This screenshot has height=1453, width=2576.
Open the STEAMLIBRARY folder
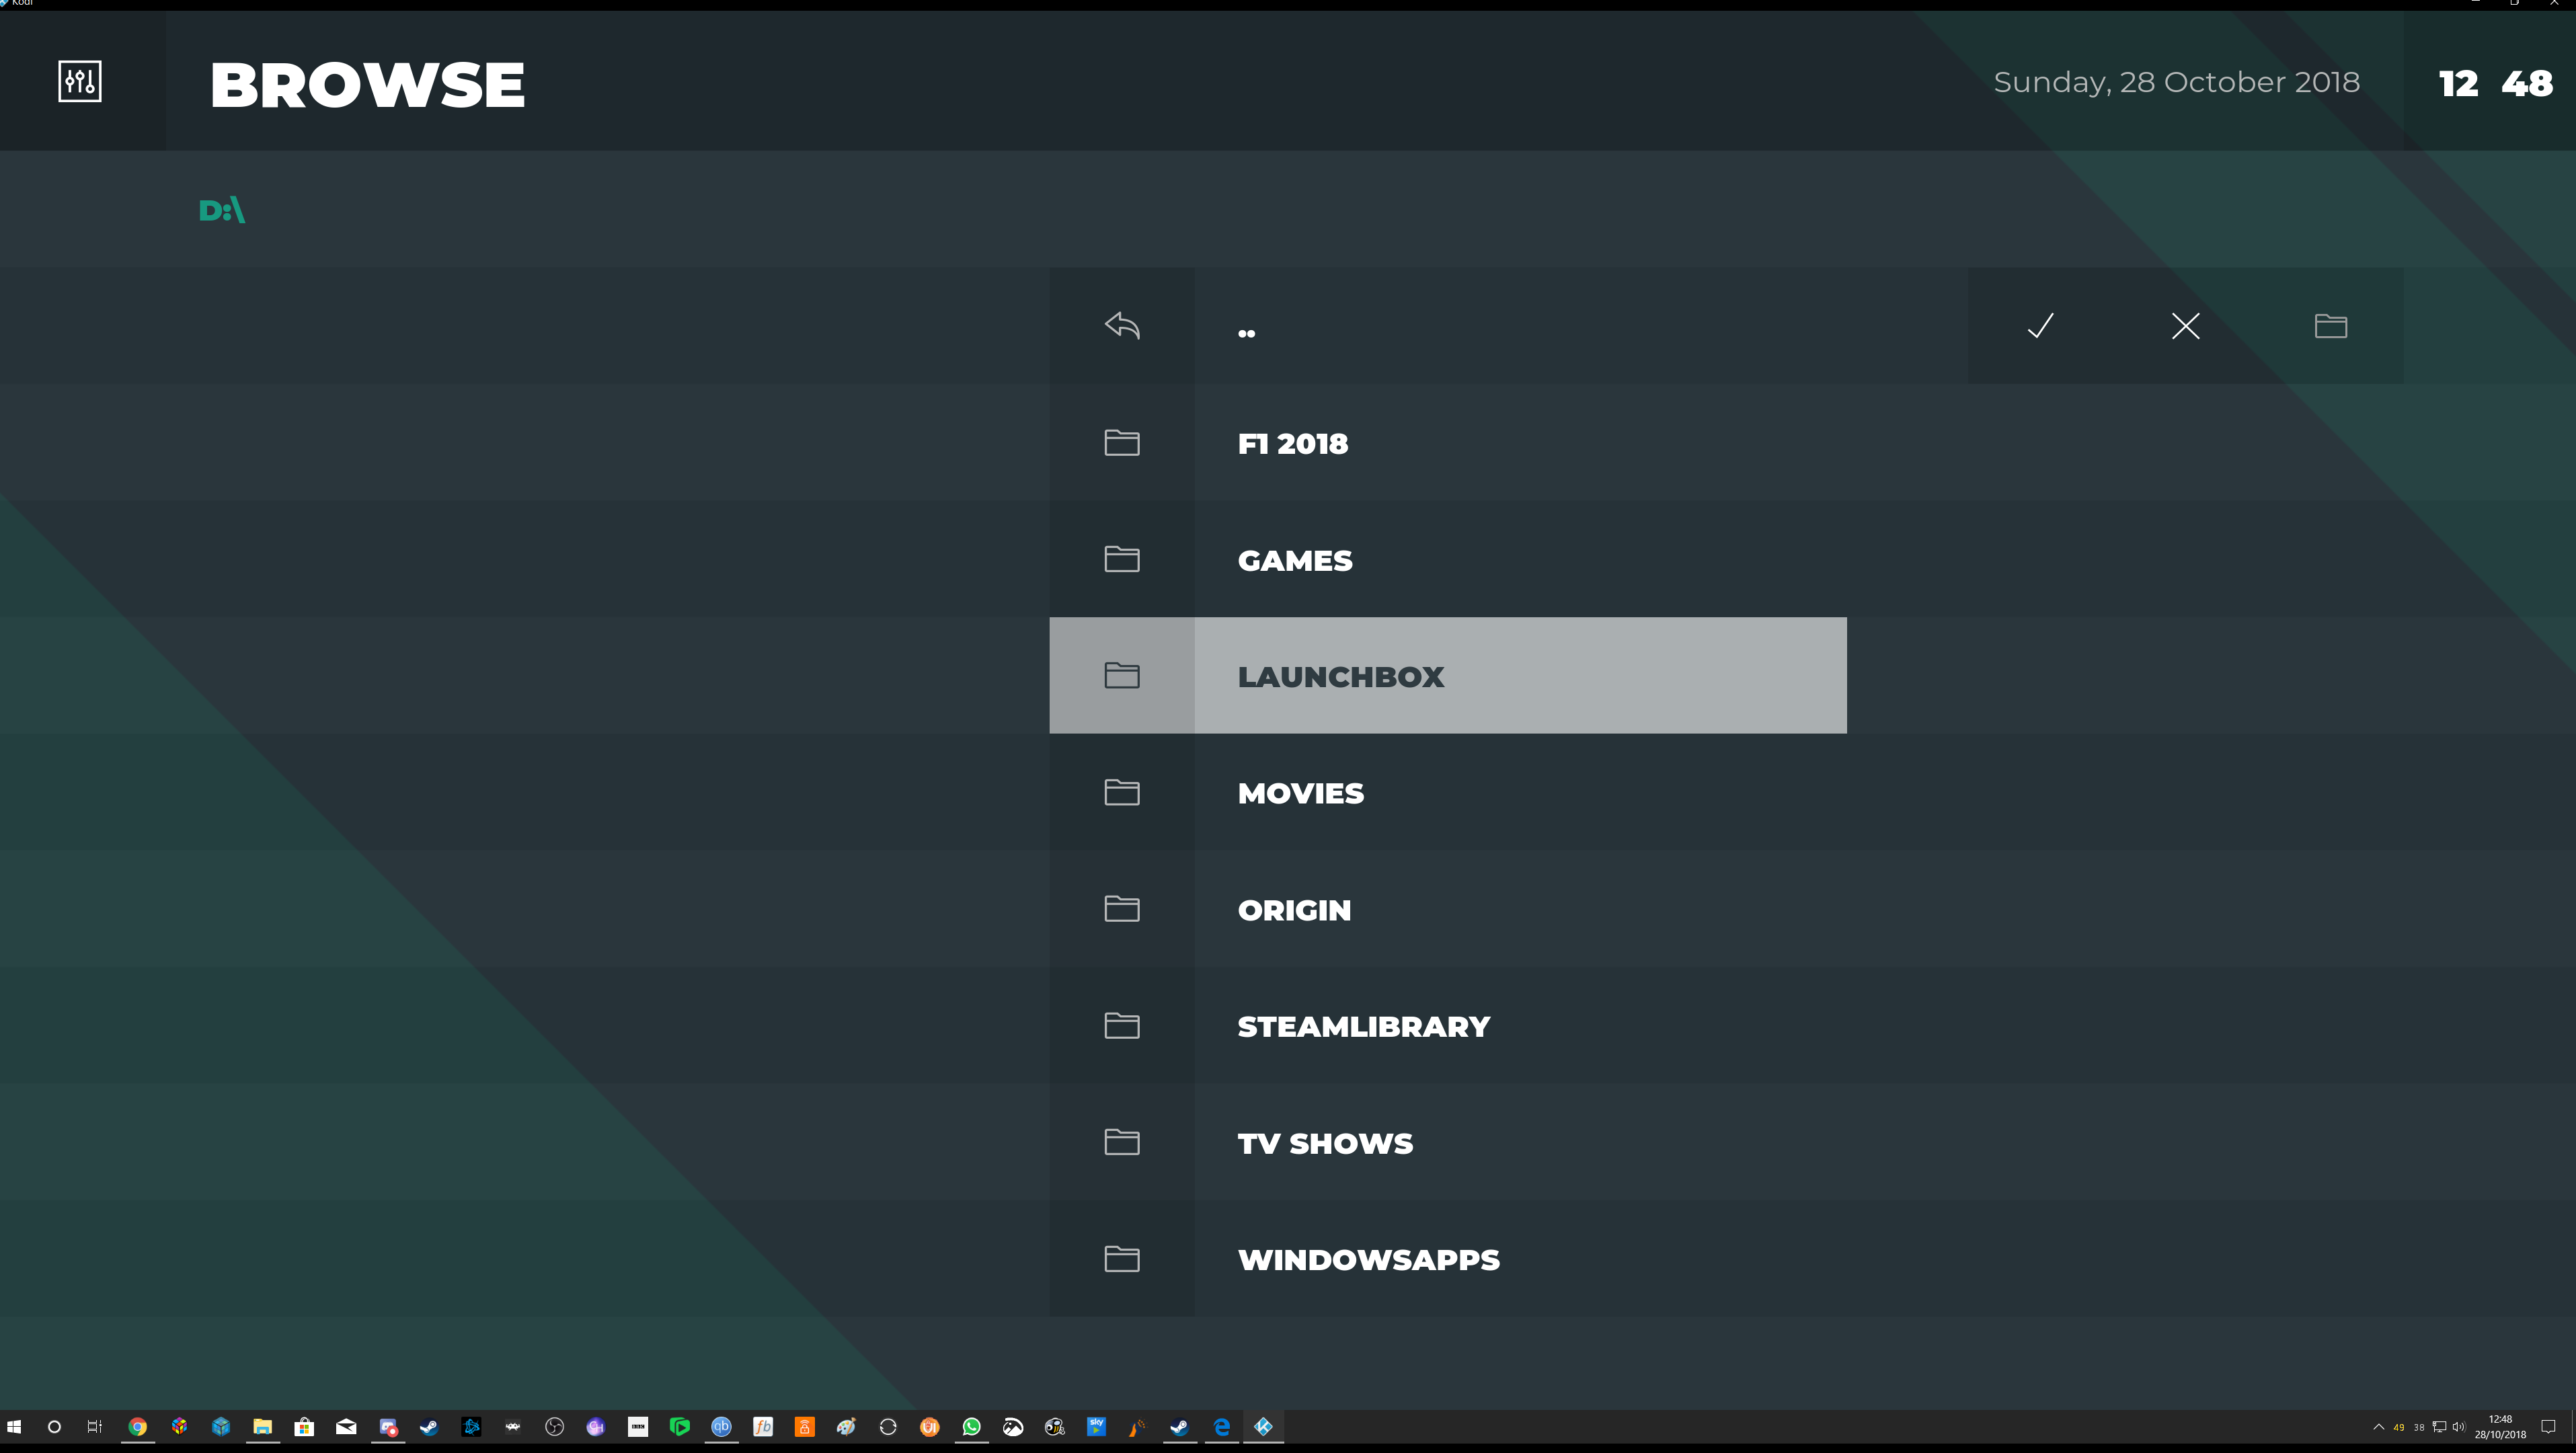(x=1448, y=1026)
